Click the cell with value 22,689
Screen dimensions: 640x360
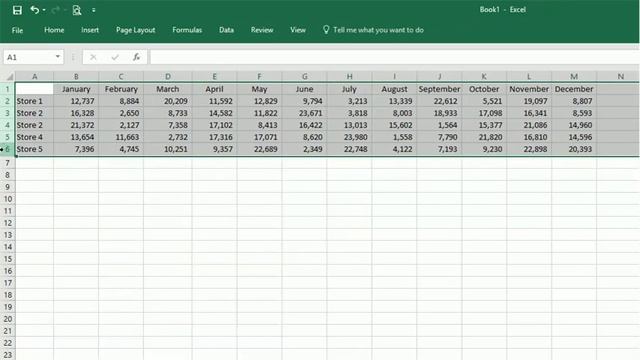coord(259,149)
